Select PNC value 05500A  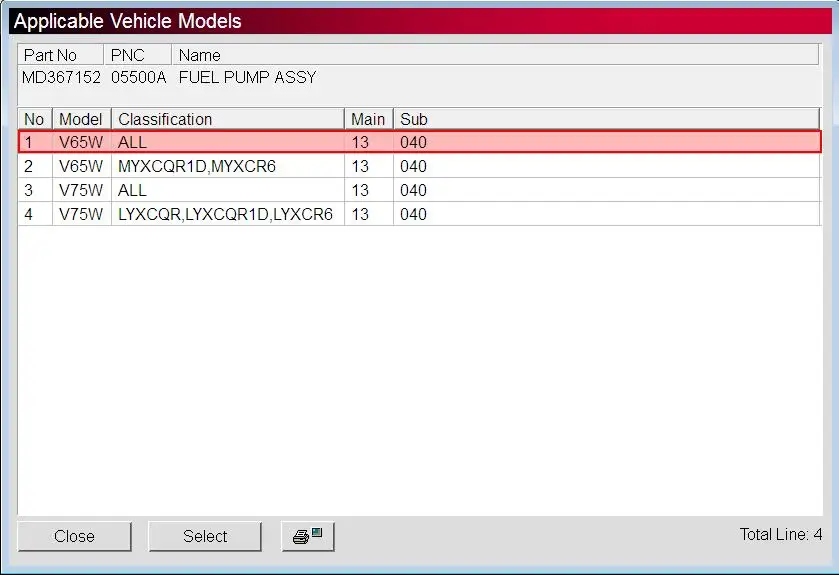click(139, 78)
